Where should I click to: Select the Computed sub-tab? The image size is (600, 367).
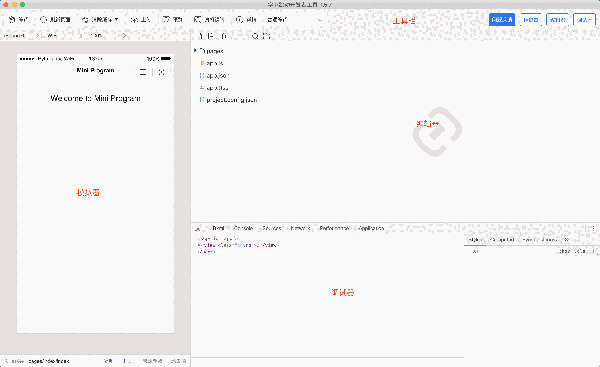[x=503, y=240]
